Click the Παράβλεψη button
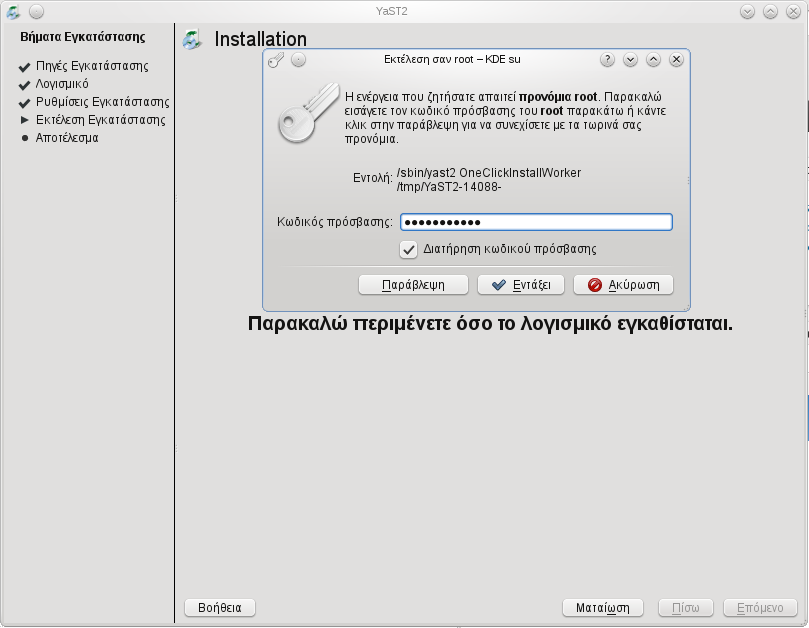The image size is (809, 628). [413, 285]
